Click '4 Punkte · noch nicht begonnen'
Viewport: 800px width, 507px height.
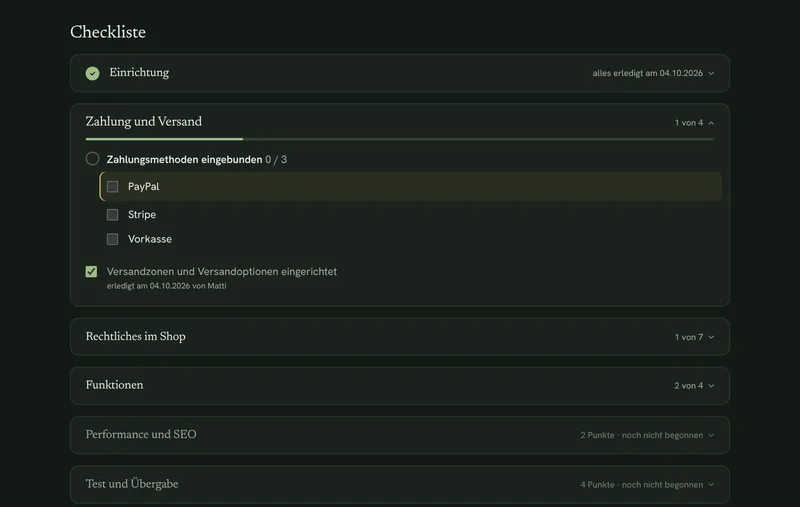click(641, 485)
